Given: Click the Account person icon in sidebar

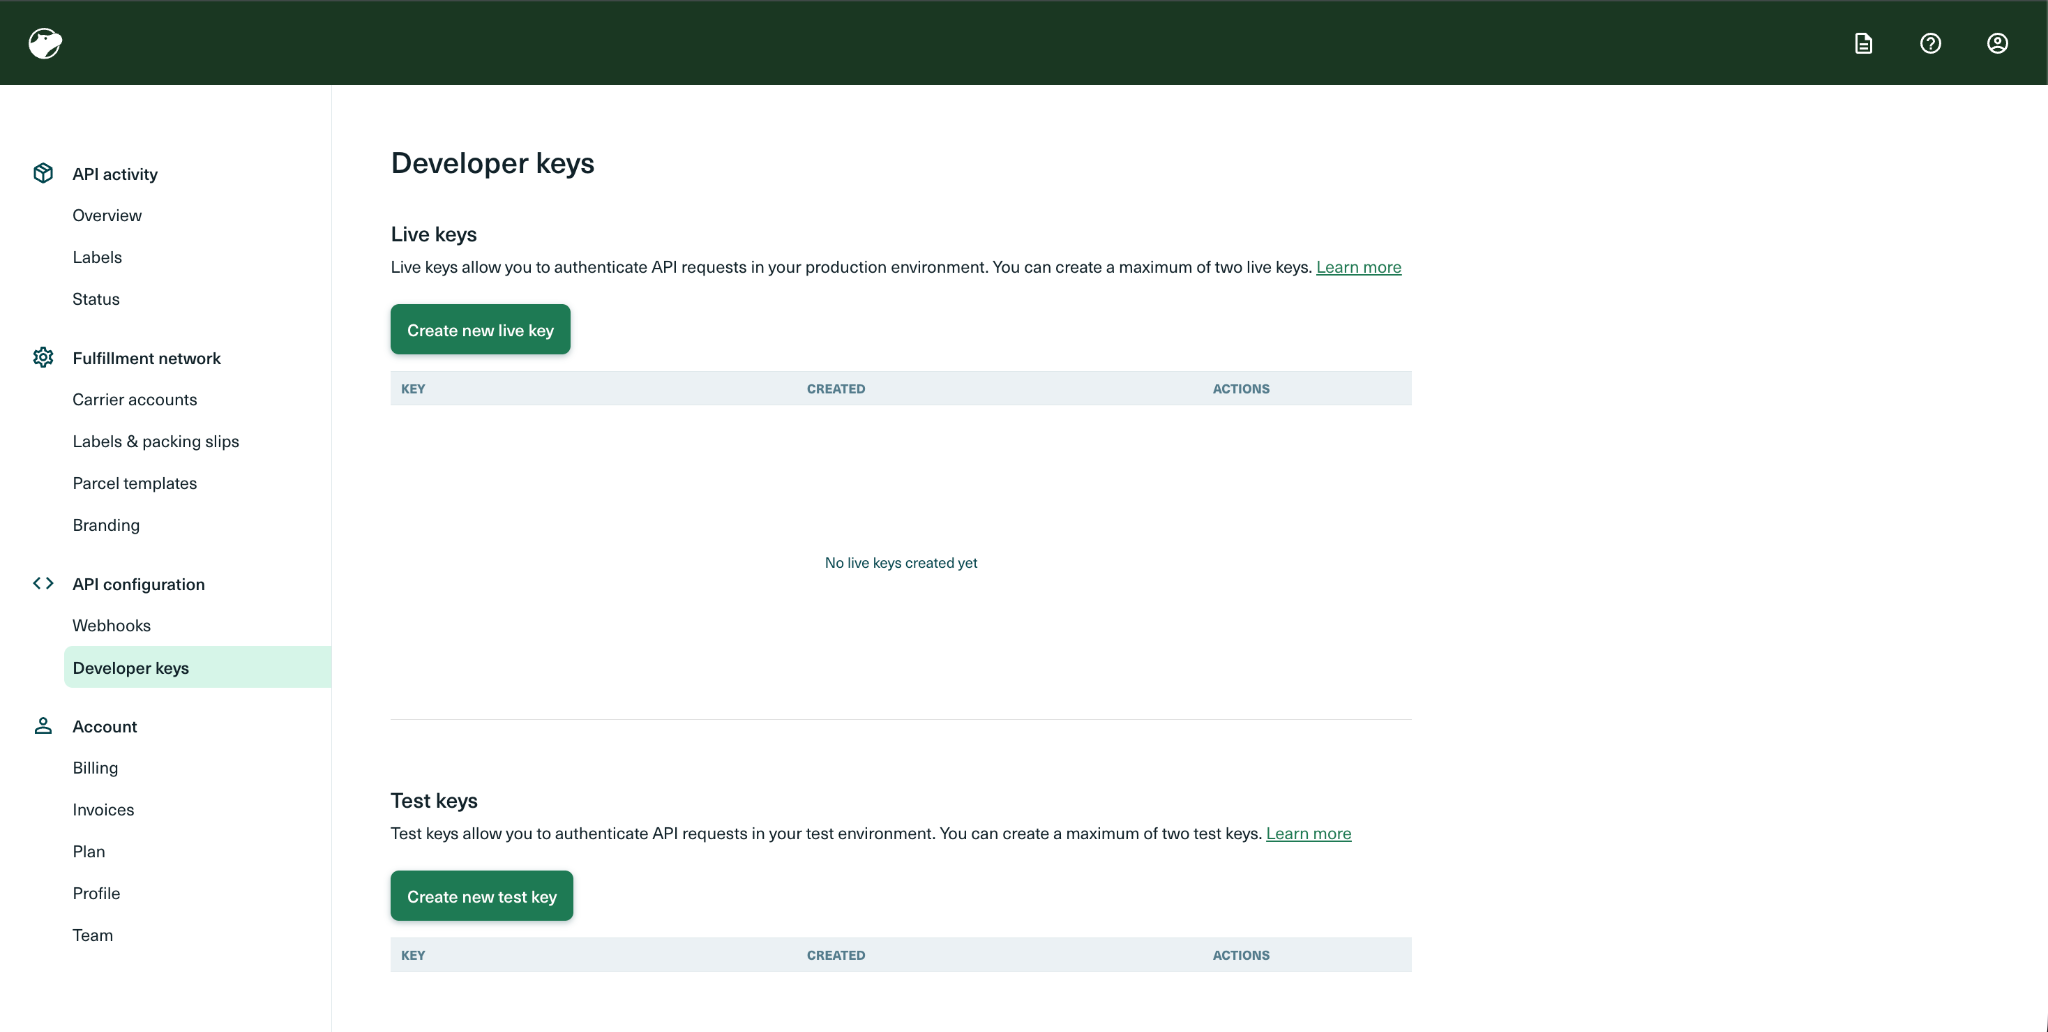Looking at the screenshot, I should tap(43, 726).
